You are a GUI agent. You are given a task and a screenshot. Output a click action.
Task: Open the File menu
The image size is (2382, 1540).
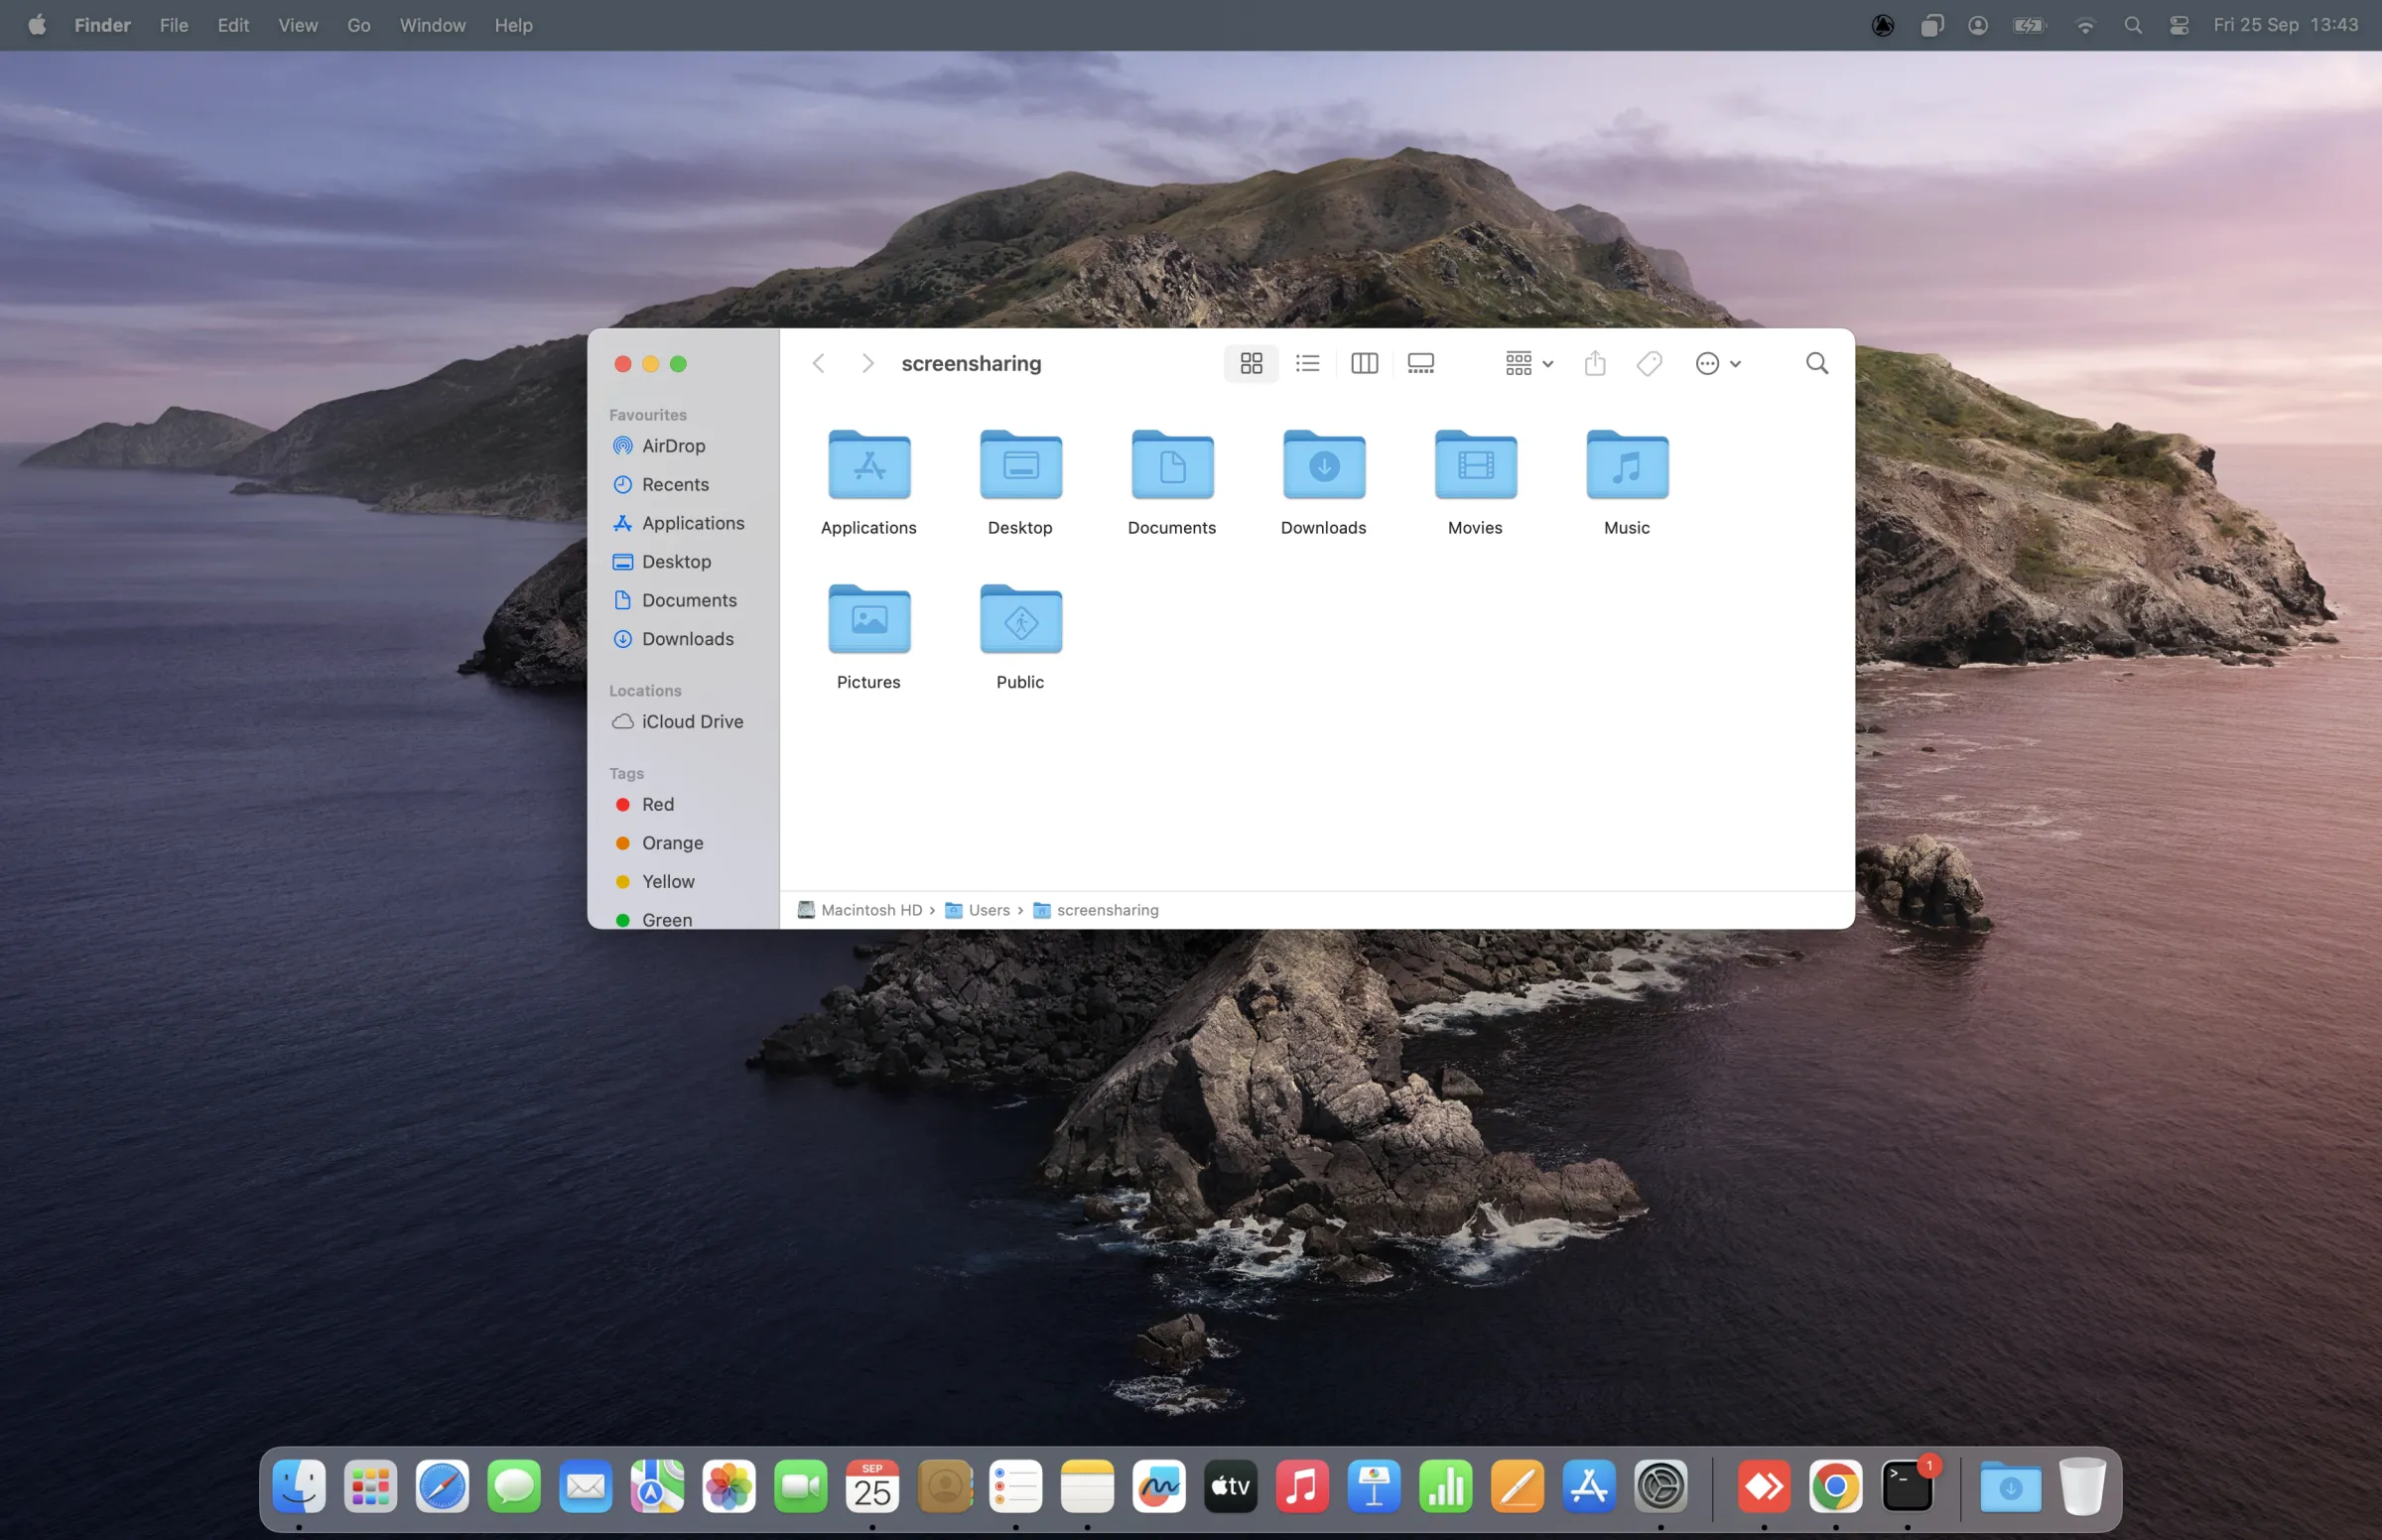pyautogui.click(x=174, y=25)
